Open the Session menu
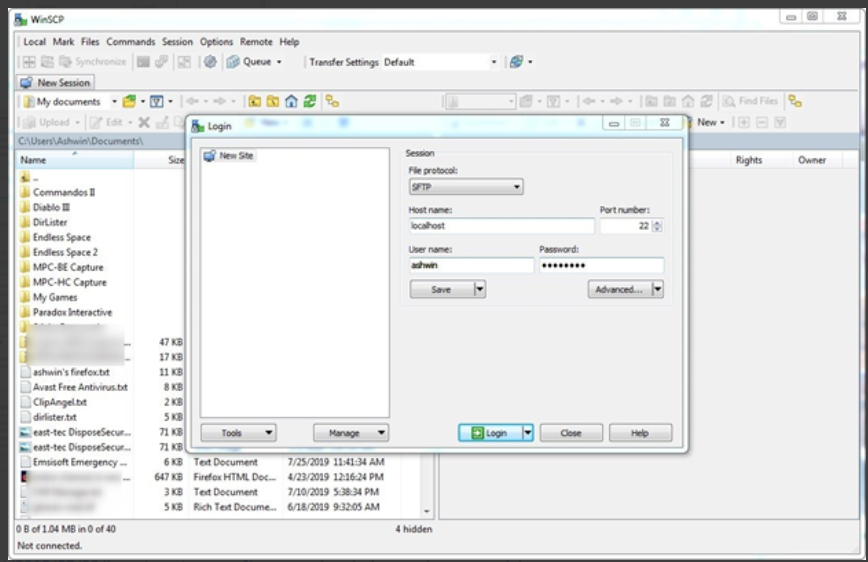Image resolution: width=868 pixels, height=562 pixels. 177,42
